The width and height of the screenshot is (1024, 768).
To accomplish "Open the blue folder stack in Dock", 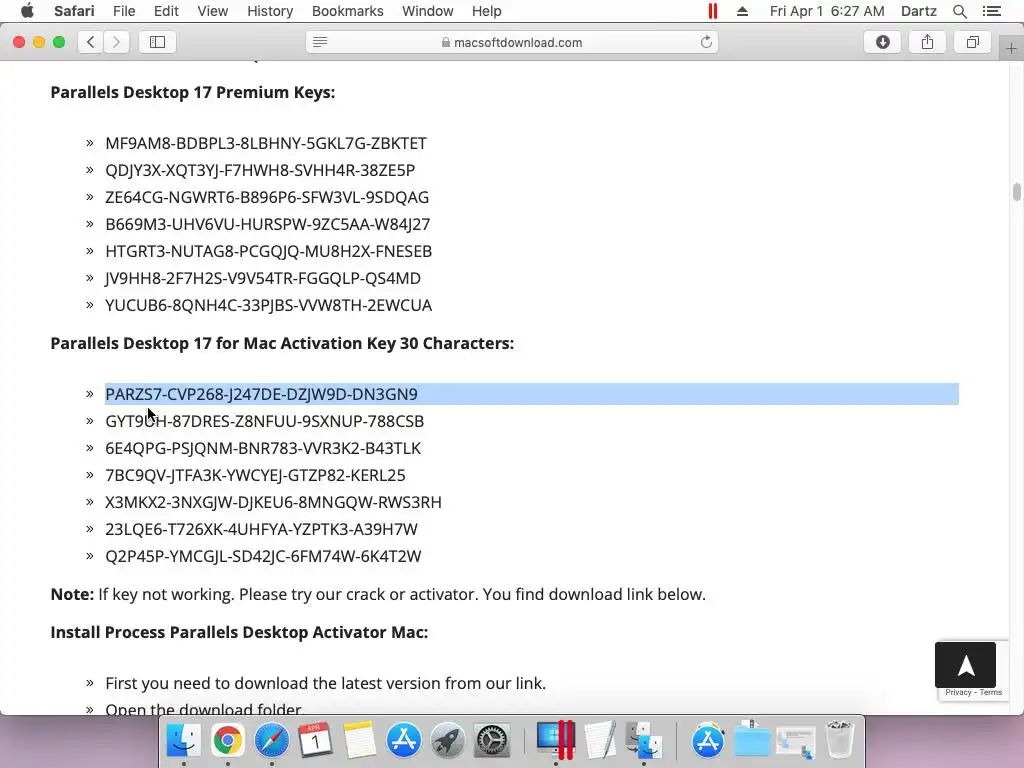I will tap(752, 740).
